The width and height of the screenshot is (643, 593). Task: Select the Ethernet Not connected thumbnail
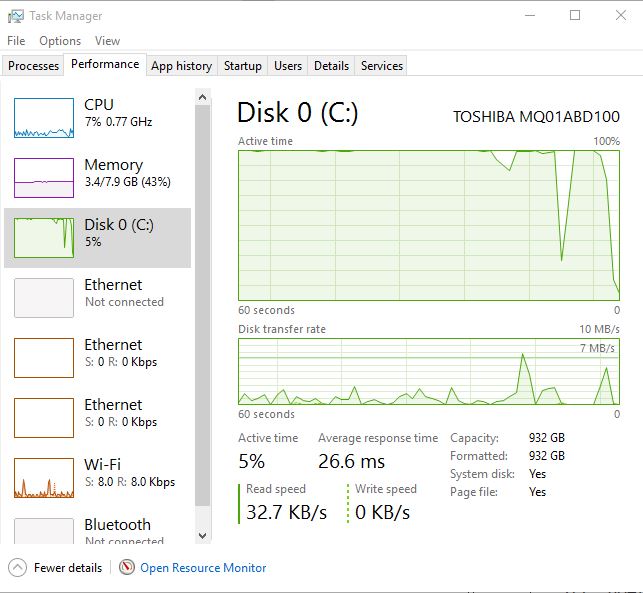44,298
